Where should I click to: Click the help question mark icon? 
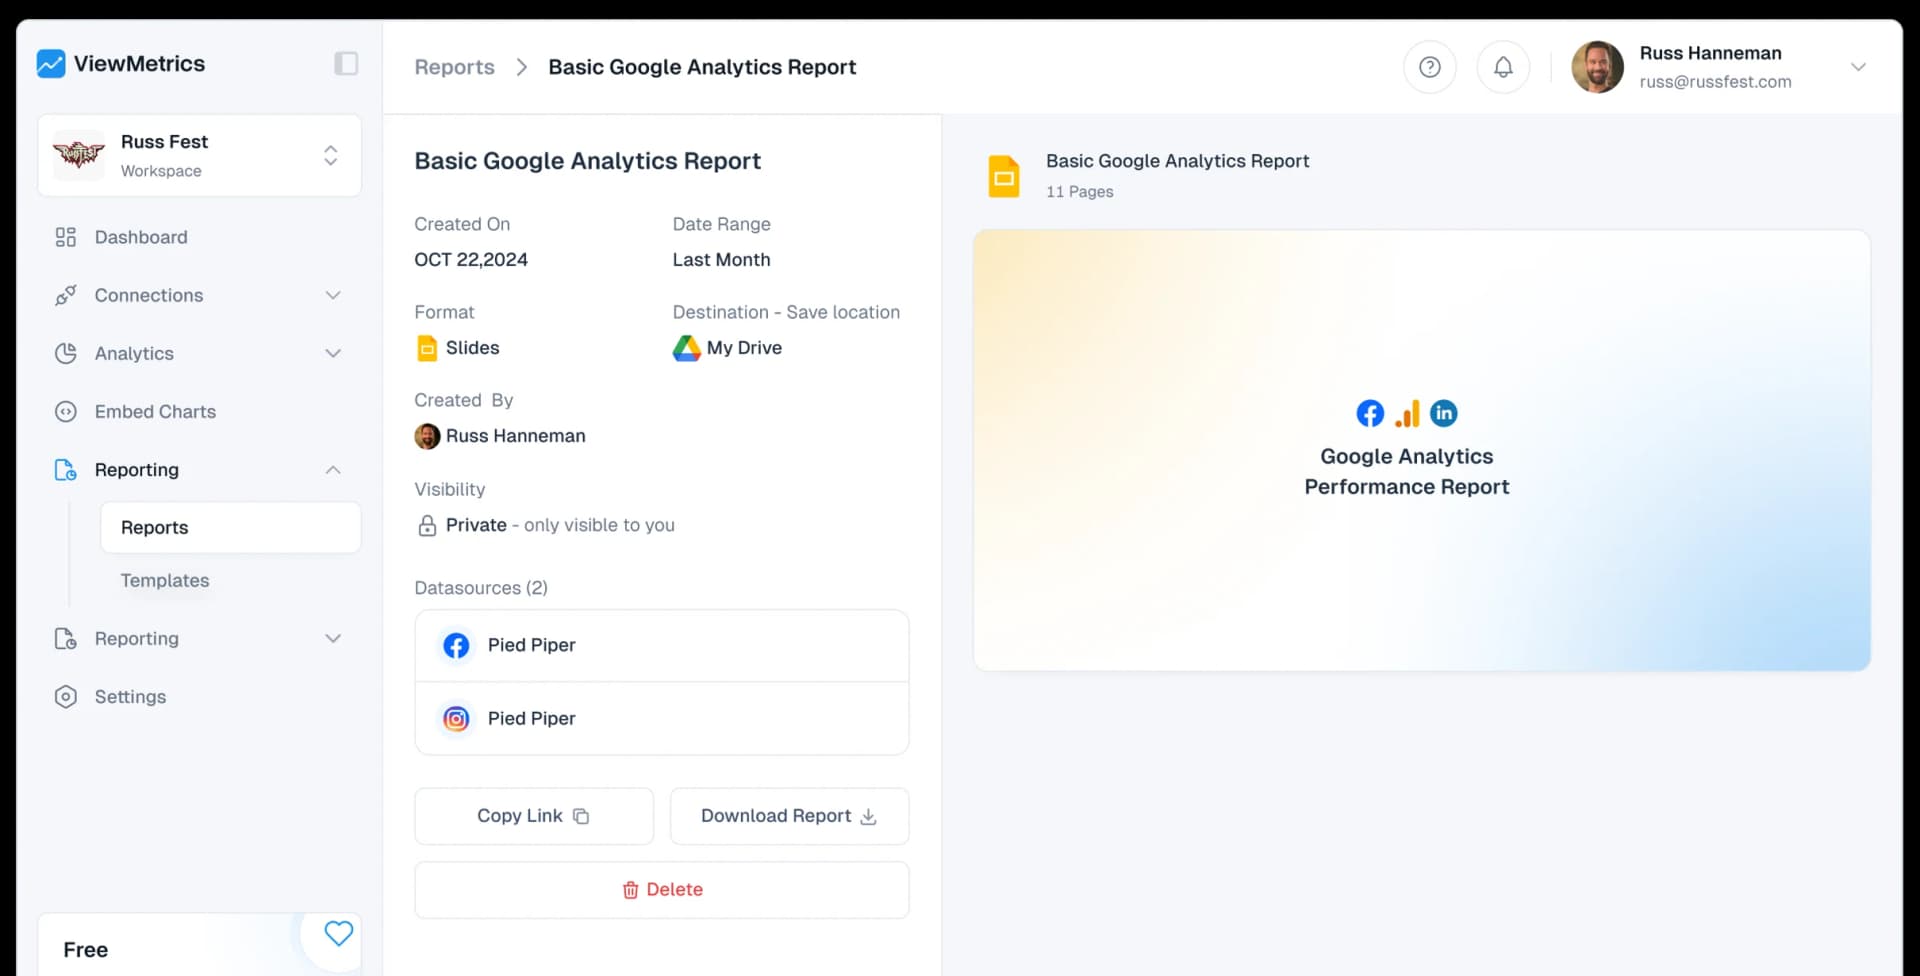[x=1430, y=67]
